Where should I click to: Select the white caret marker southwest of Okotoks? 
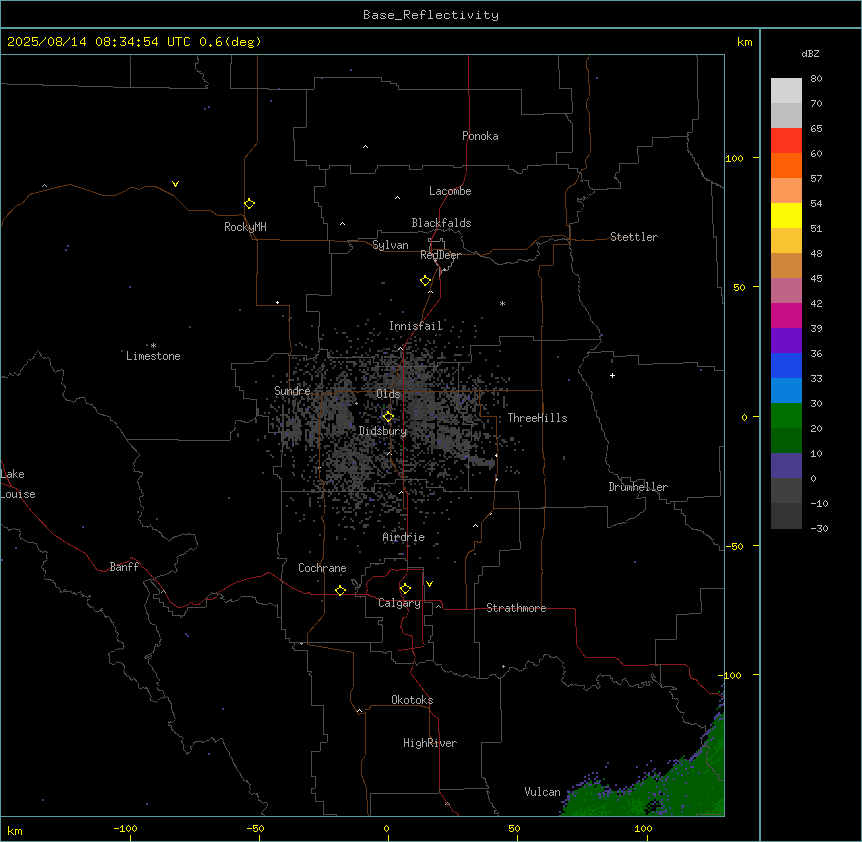359,711
